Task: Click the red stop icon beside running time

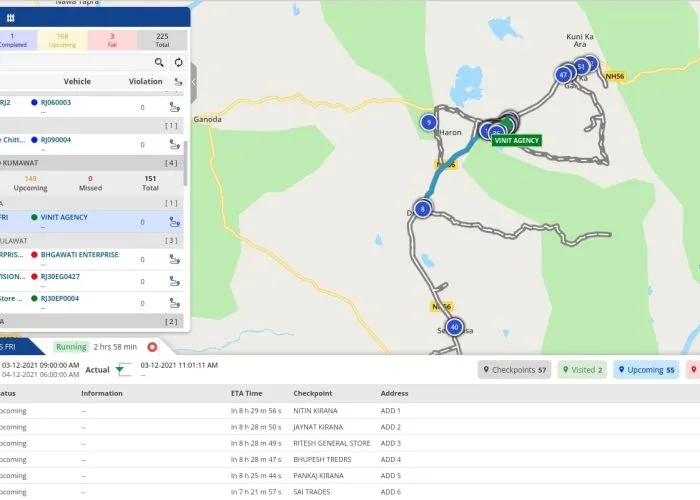Action: (x=152, y=347)
